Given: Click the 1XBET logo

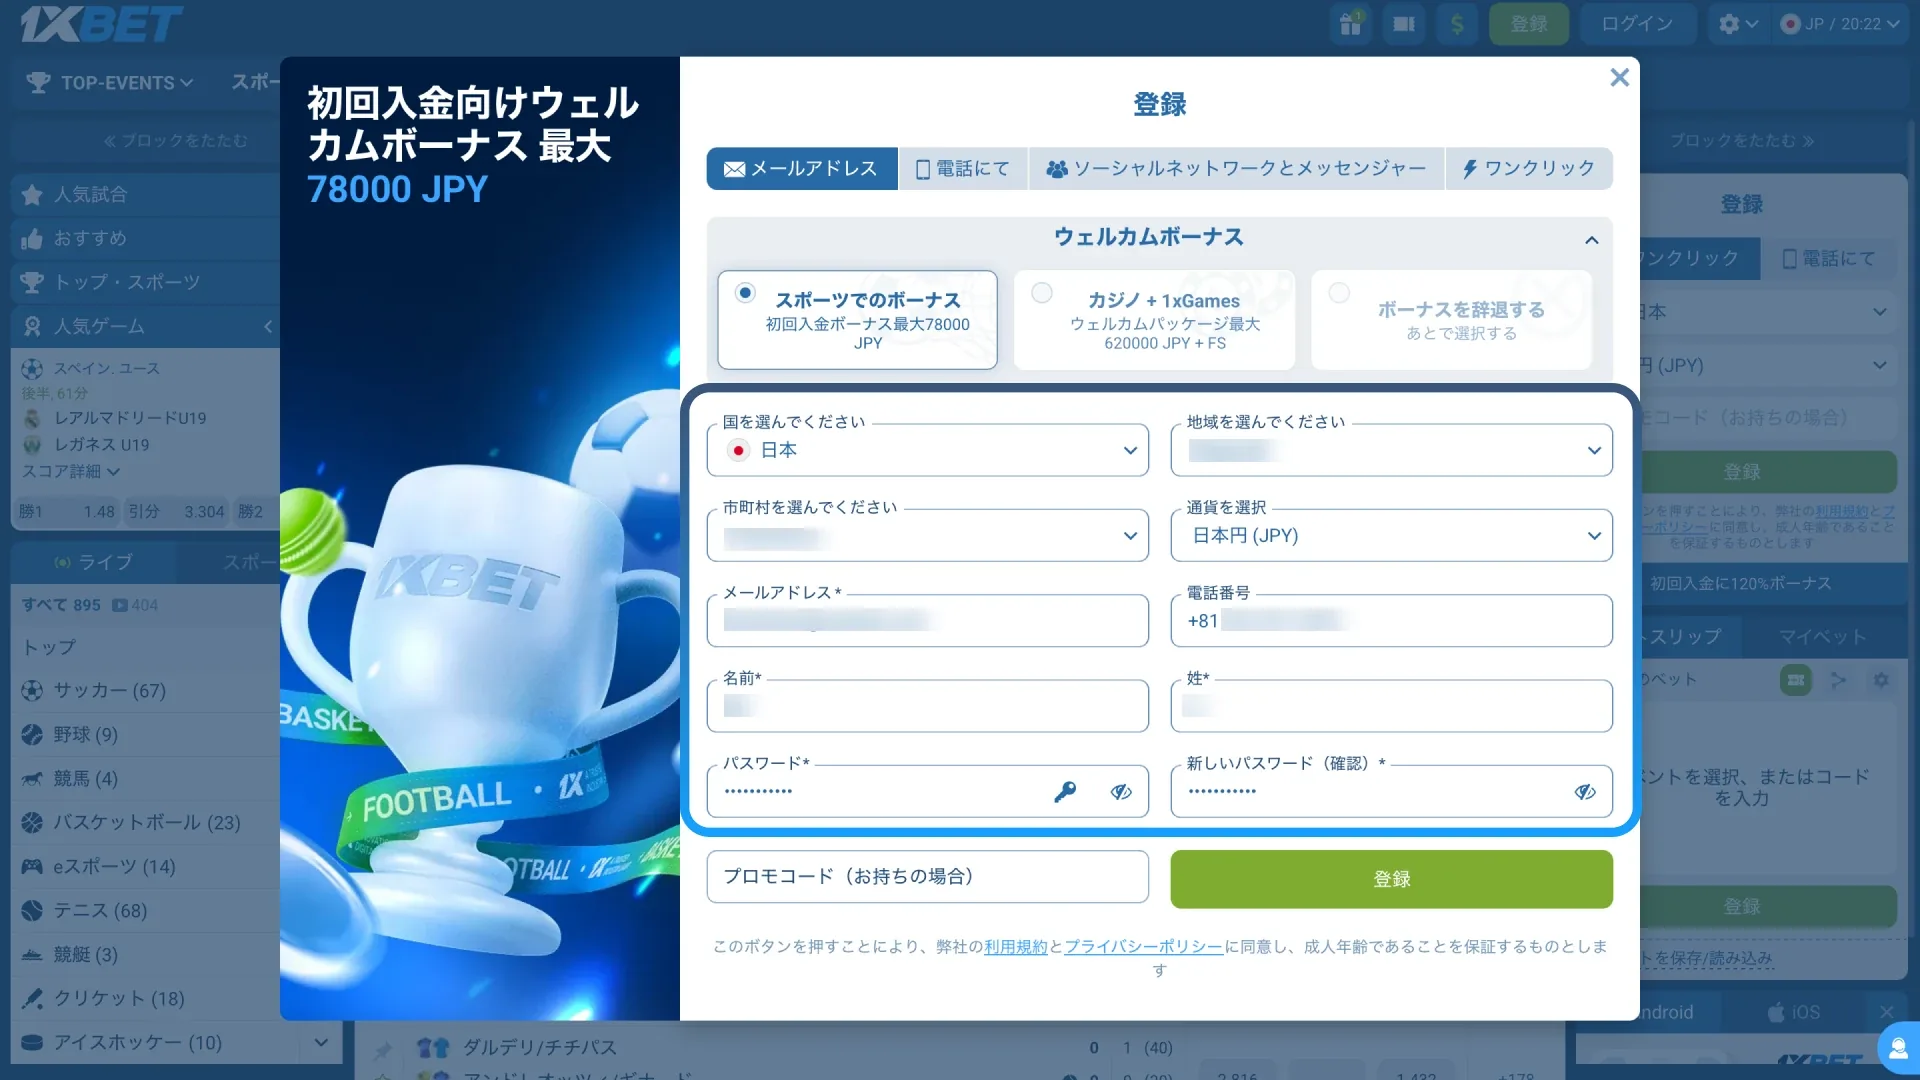Looking at the screenshot, I should coord(101,24).
